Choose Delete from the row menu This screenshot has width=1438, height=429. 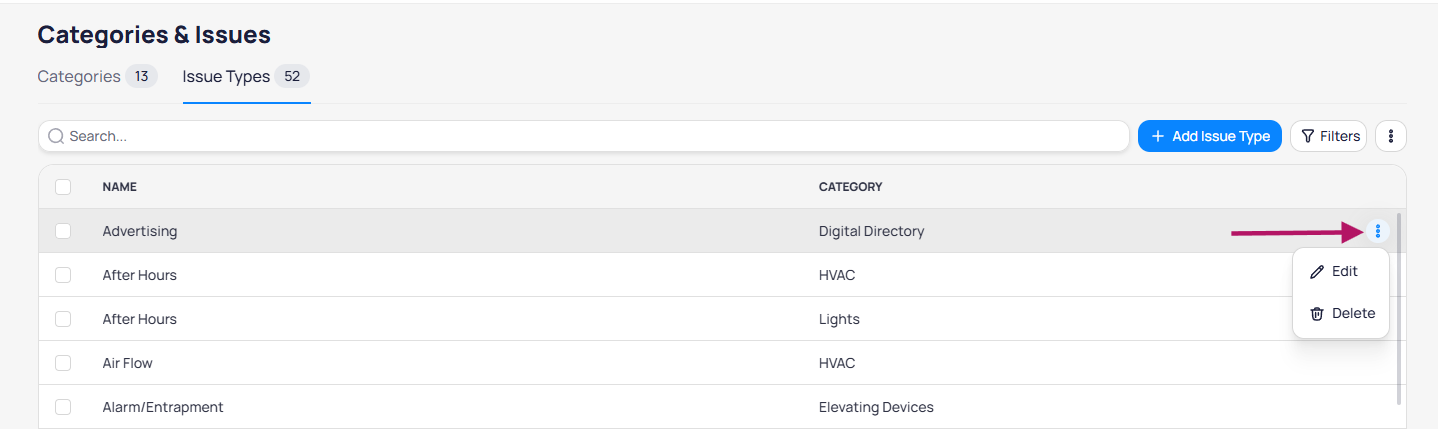pos(1353,314)
